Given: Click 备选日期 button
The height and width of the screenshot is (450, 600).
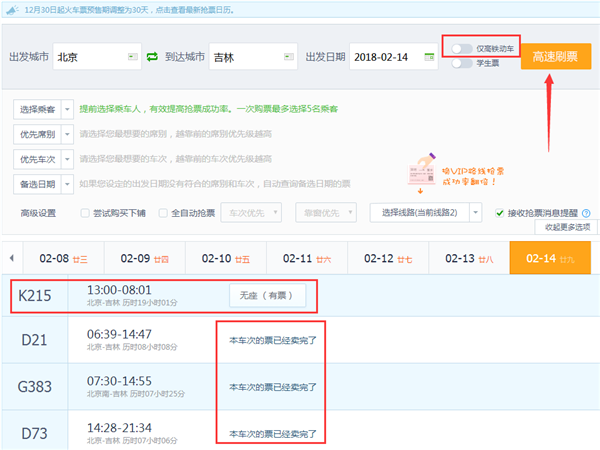Looking at the screenshot, I should tap(38, 184).
